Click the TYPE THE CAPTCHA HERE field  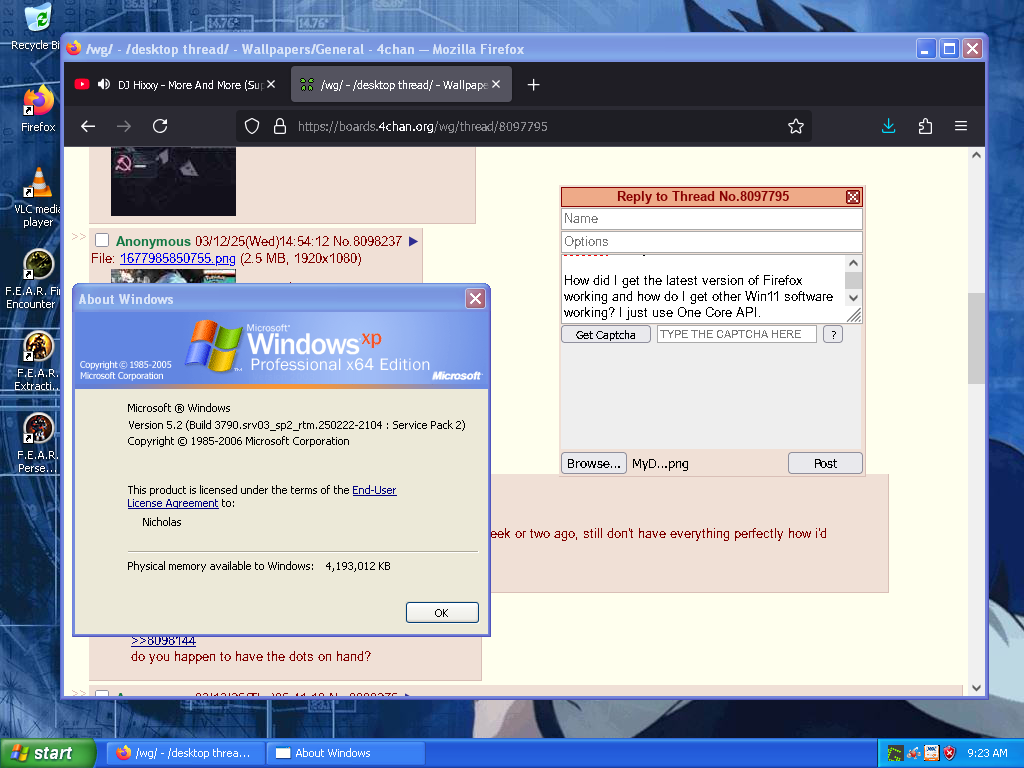tap(736, 334)
